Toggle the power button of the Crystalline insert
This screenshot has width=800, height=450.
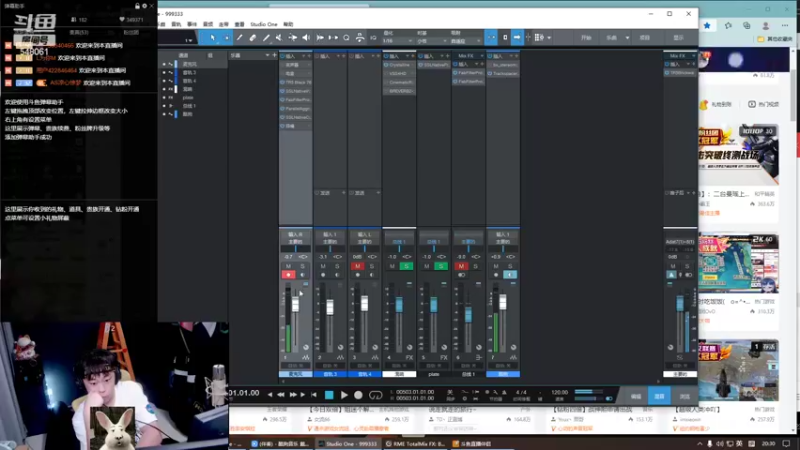click(386, 65)
